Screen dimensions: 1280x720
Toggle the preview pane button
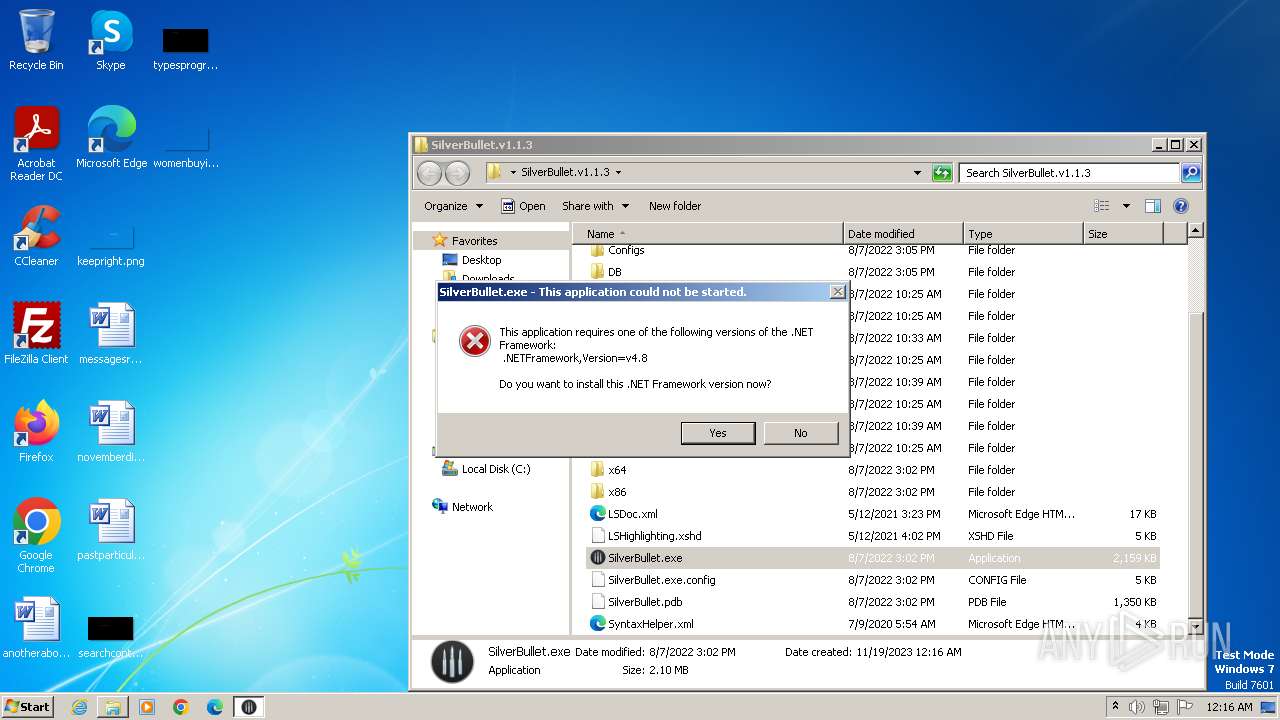click(1153, 206)
